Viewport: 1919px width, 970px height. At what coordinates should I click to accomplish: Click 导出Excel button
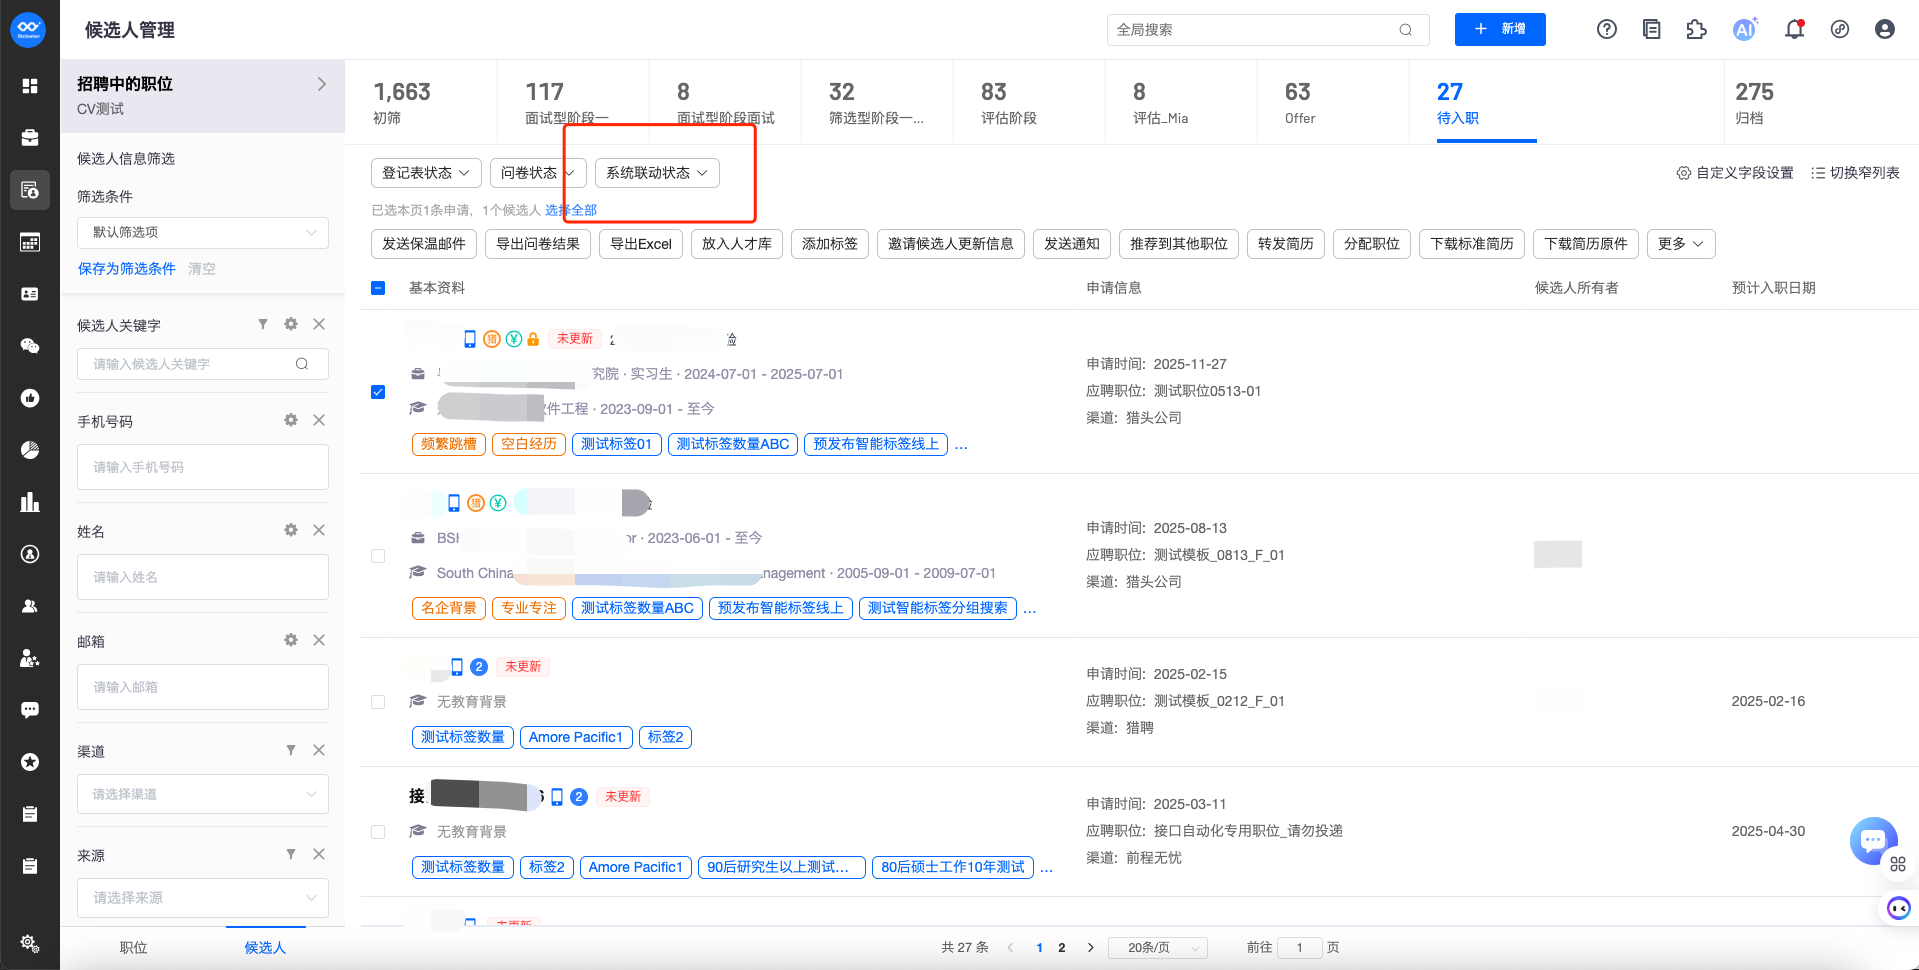point(641,244)
